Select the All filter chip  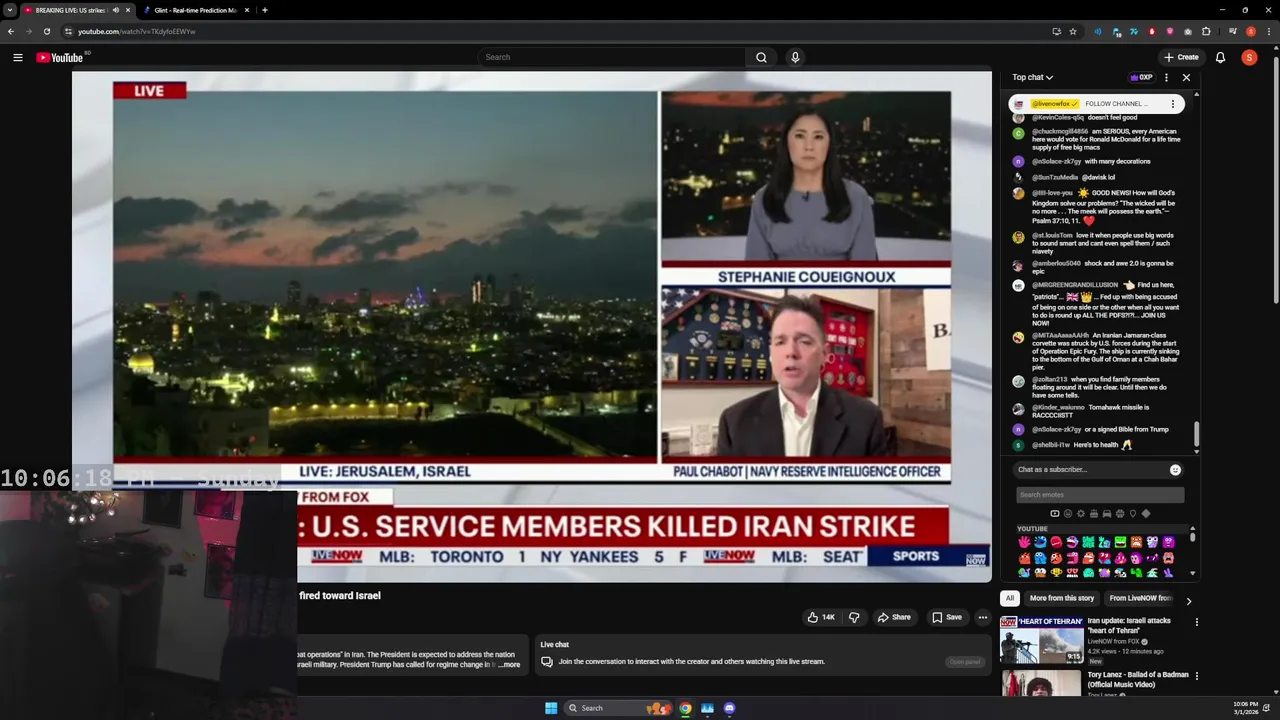click(x=1010, y=598)
